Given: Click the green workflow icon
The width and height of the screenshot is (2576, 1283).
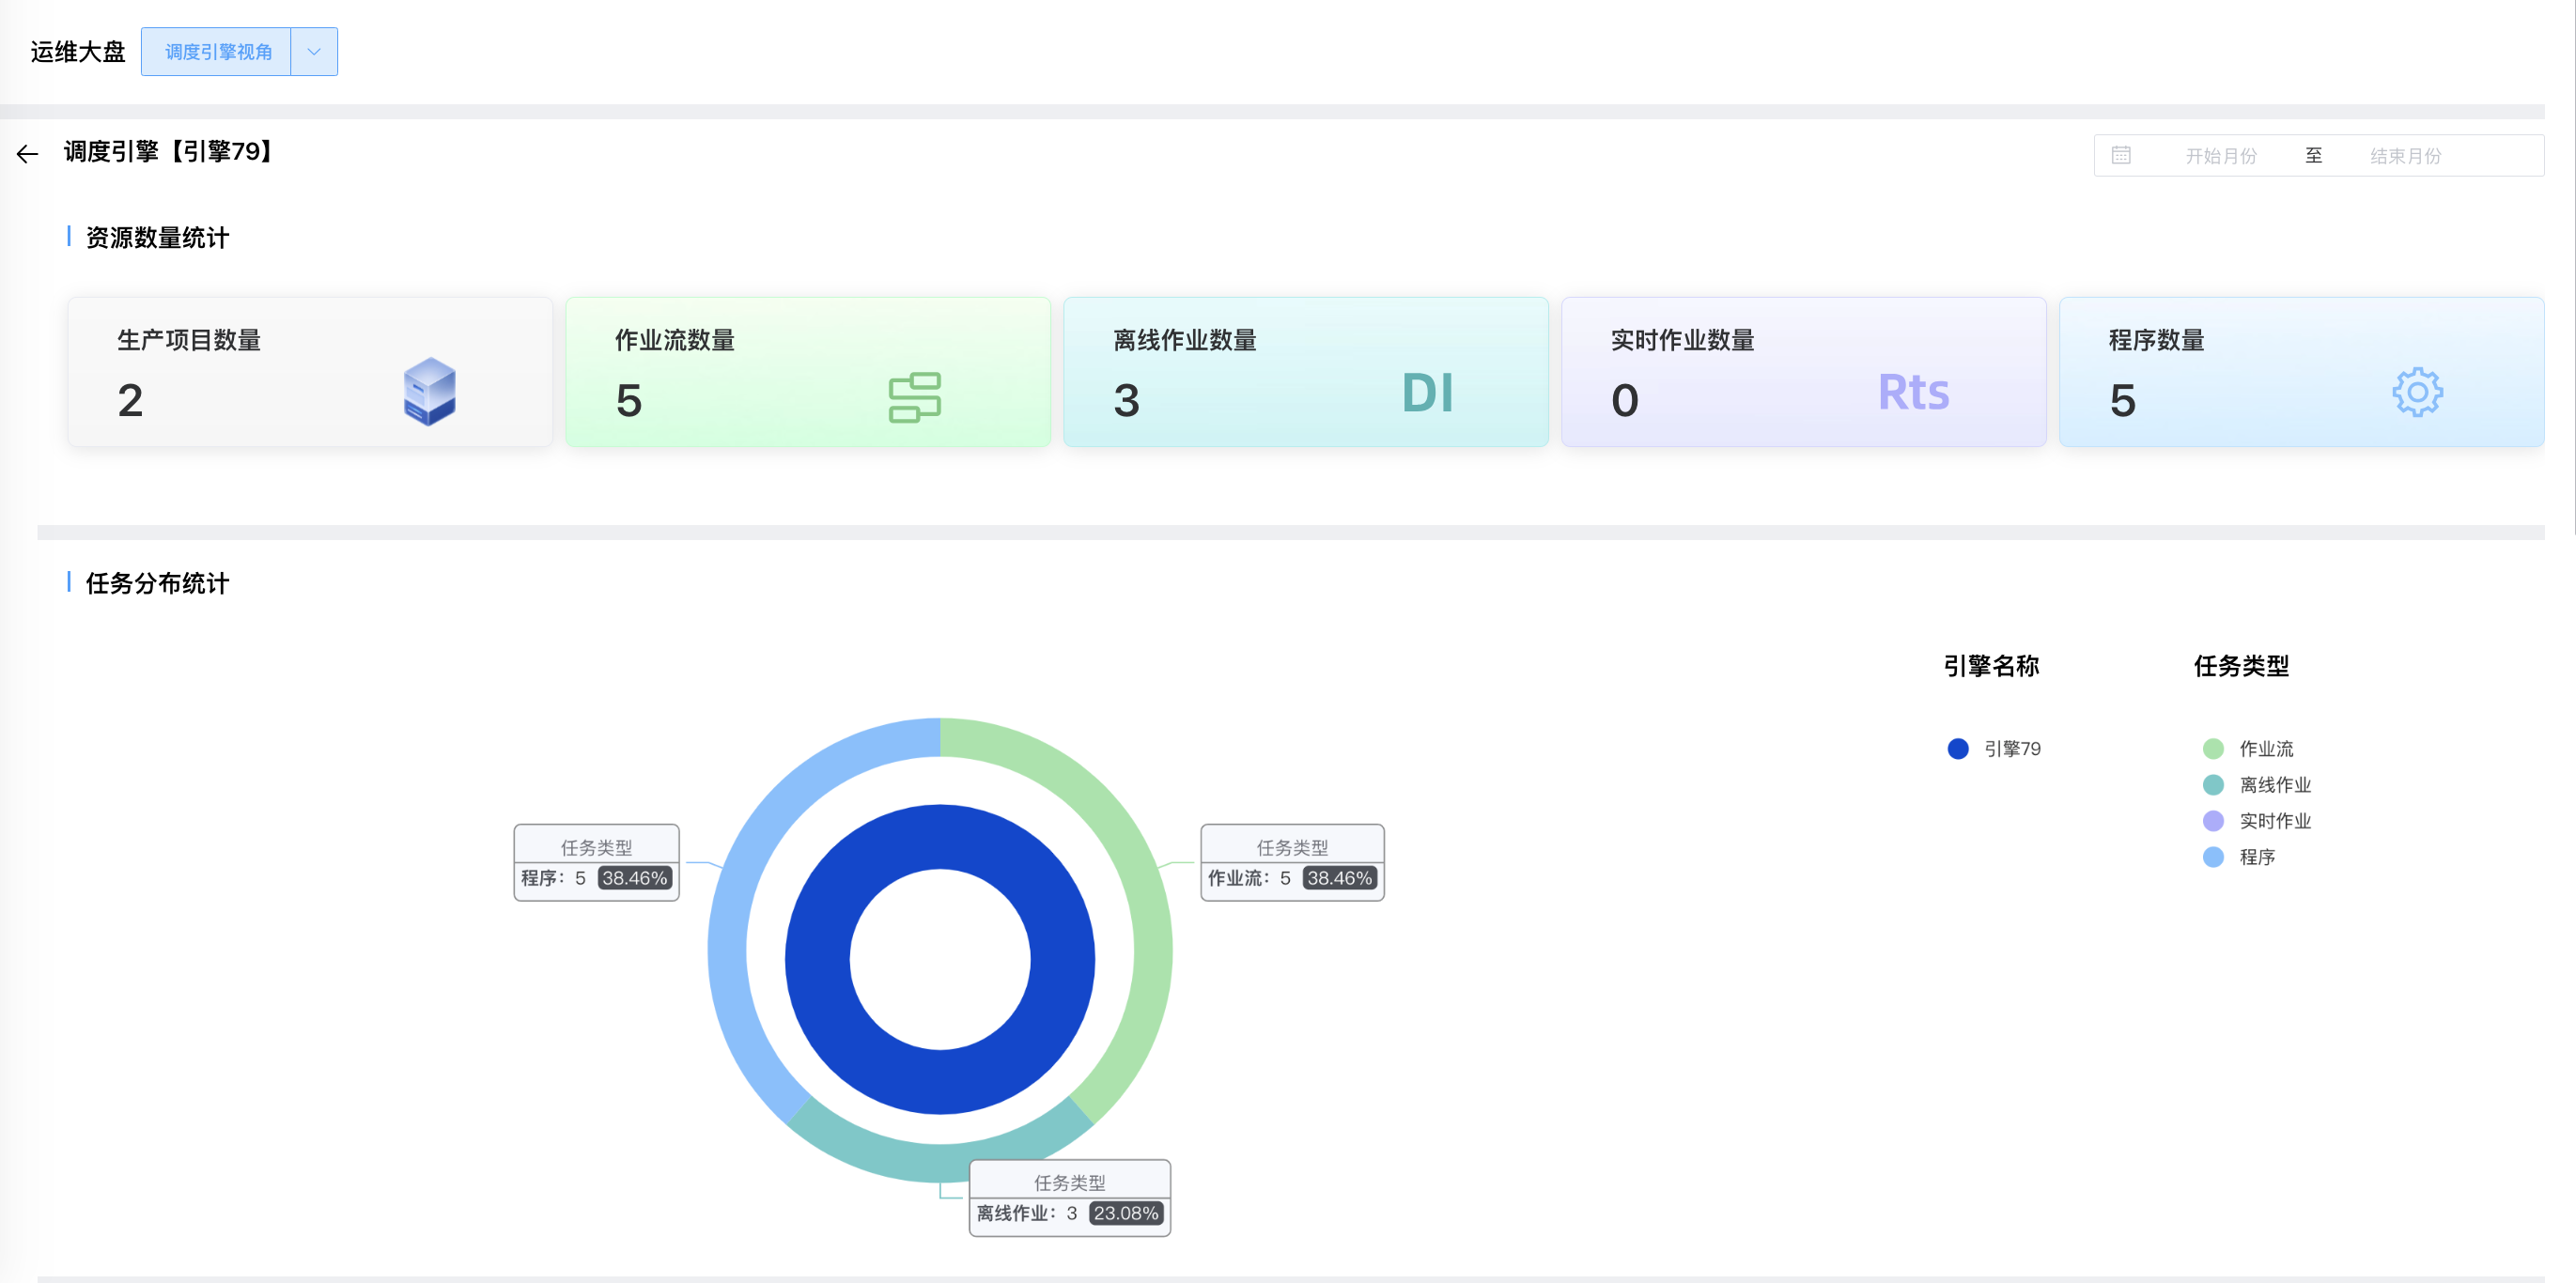Looking at the screenshot, I should [914, 397].
